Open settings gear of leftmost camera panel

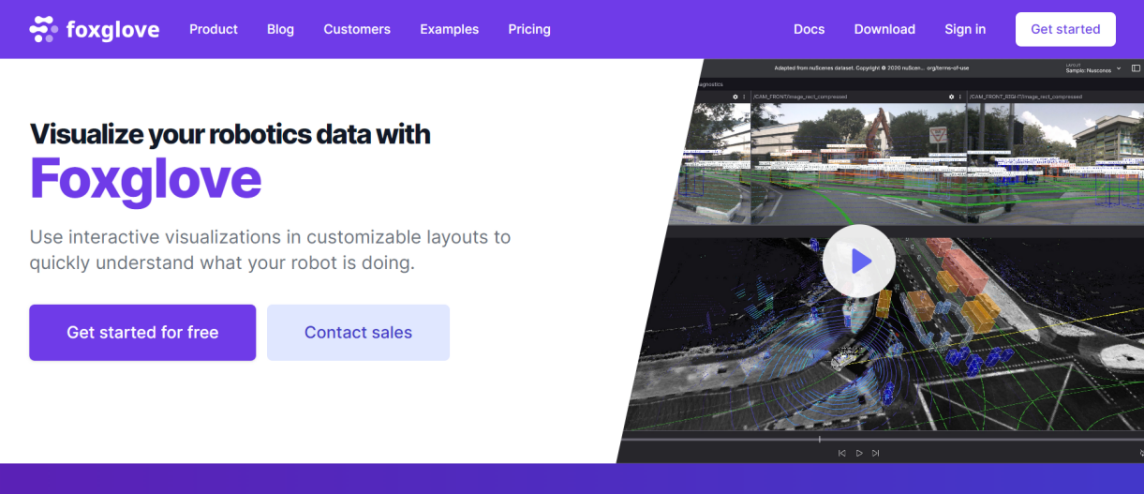(x=735, y=96)
